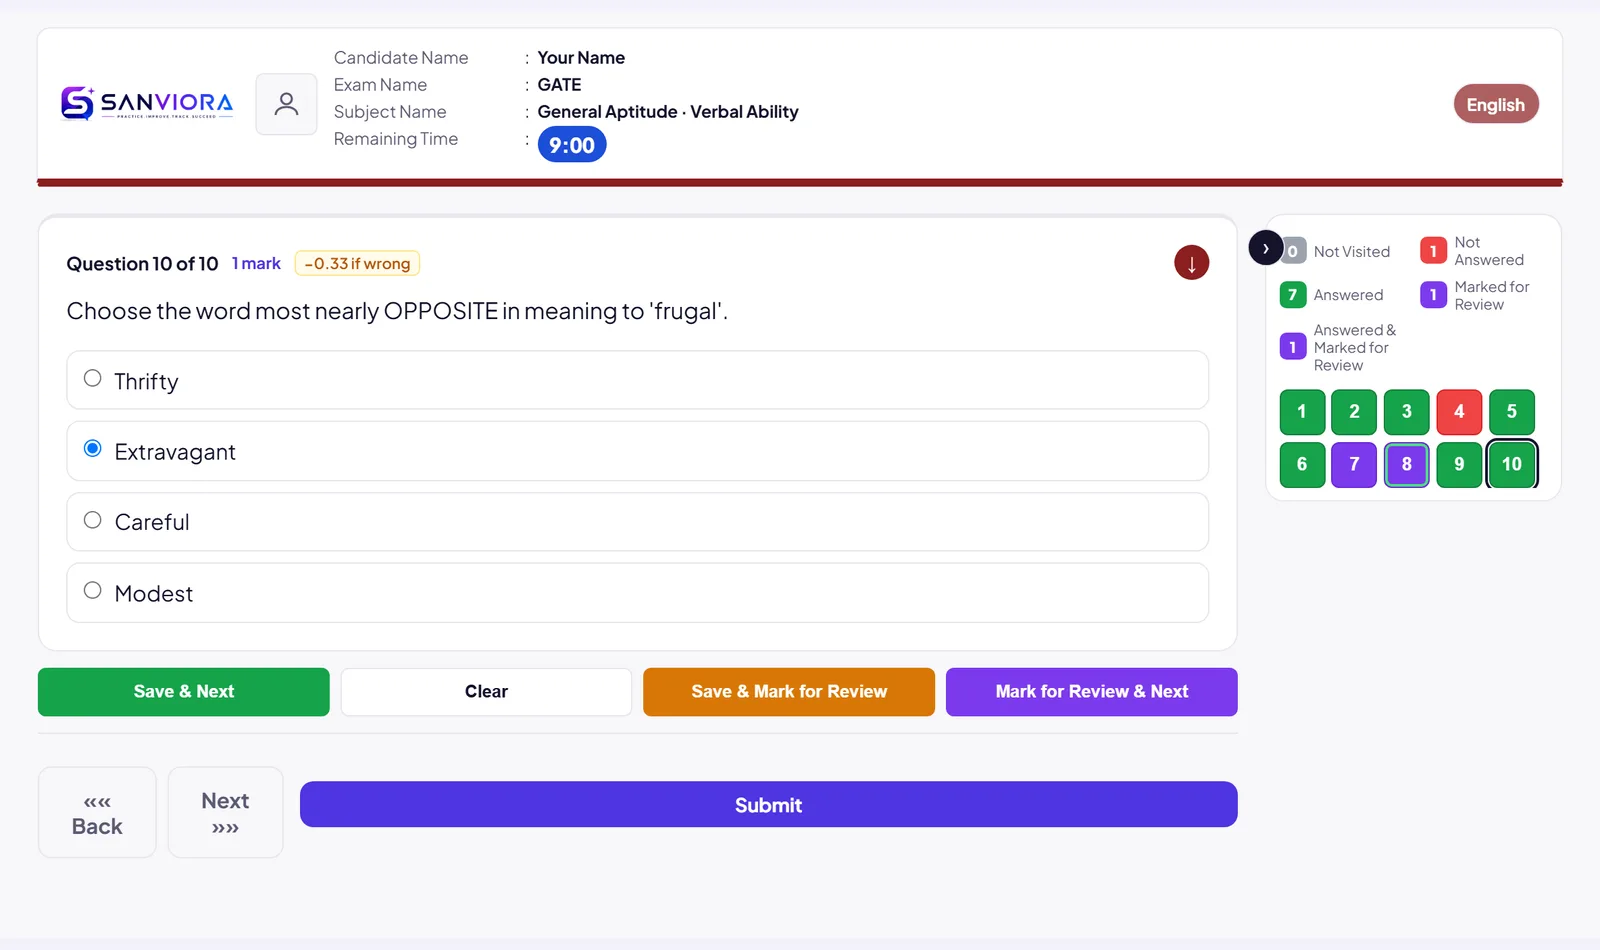Jump to question 2 in palette
1600x950 pixels.
click(x=1354, y=412)
